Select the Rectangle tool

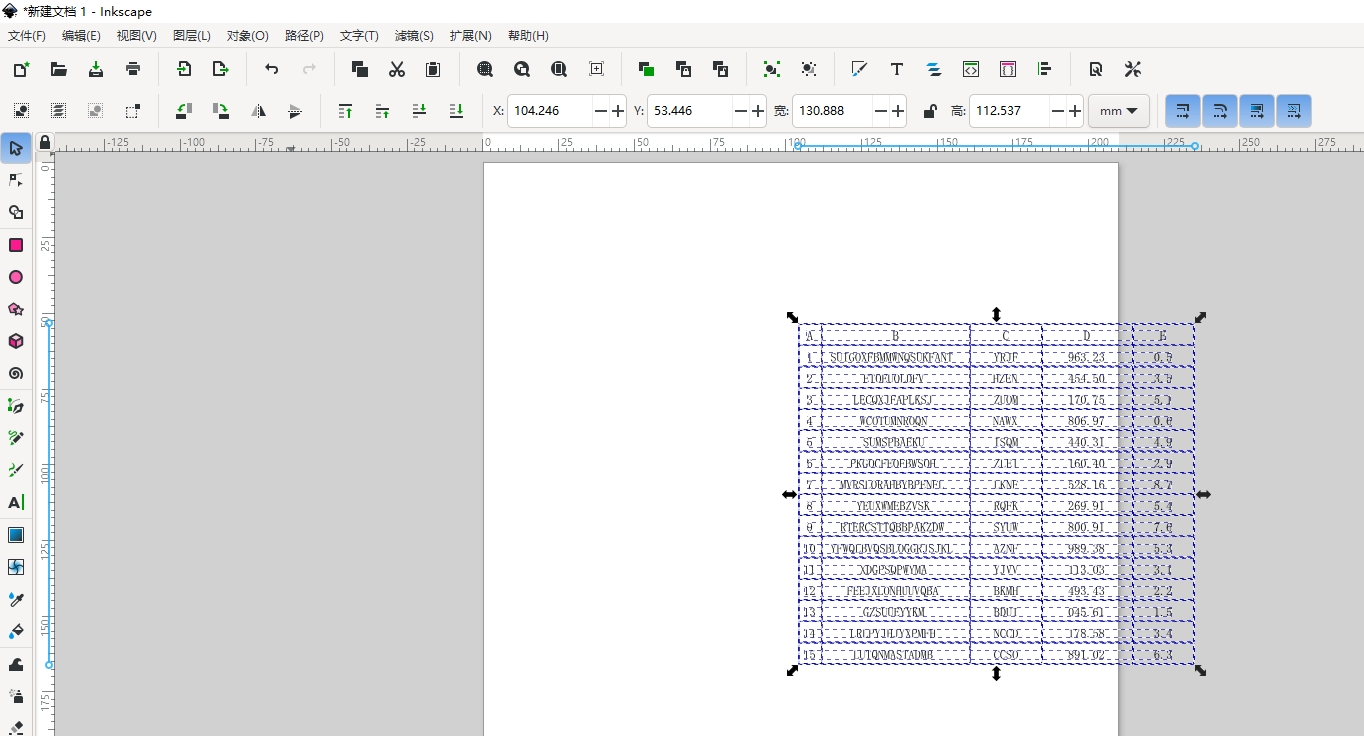[16, 245]
